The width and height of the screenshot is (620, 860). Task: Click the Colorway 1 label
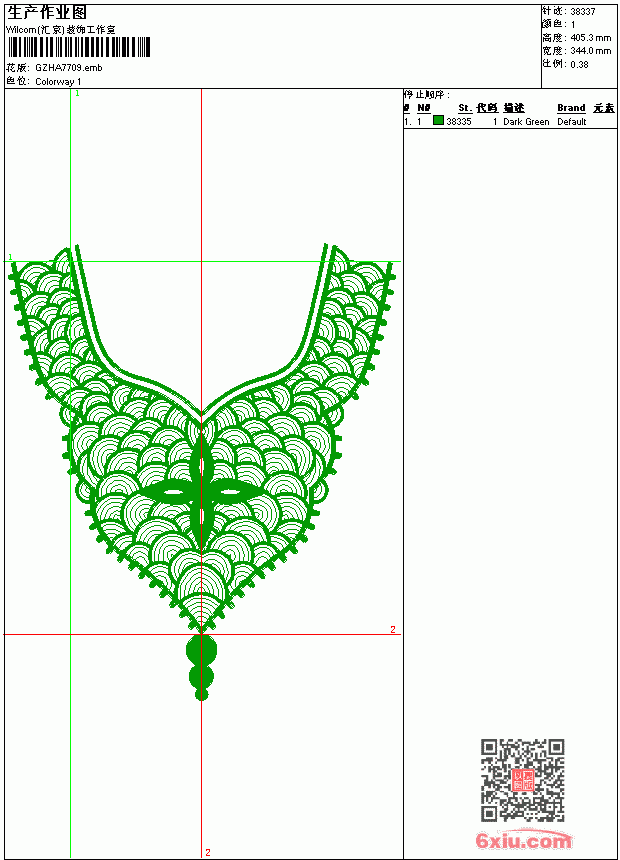58,82
